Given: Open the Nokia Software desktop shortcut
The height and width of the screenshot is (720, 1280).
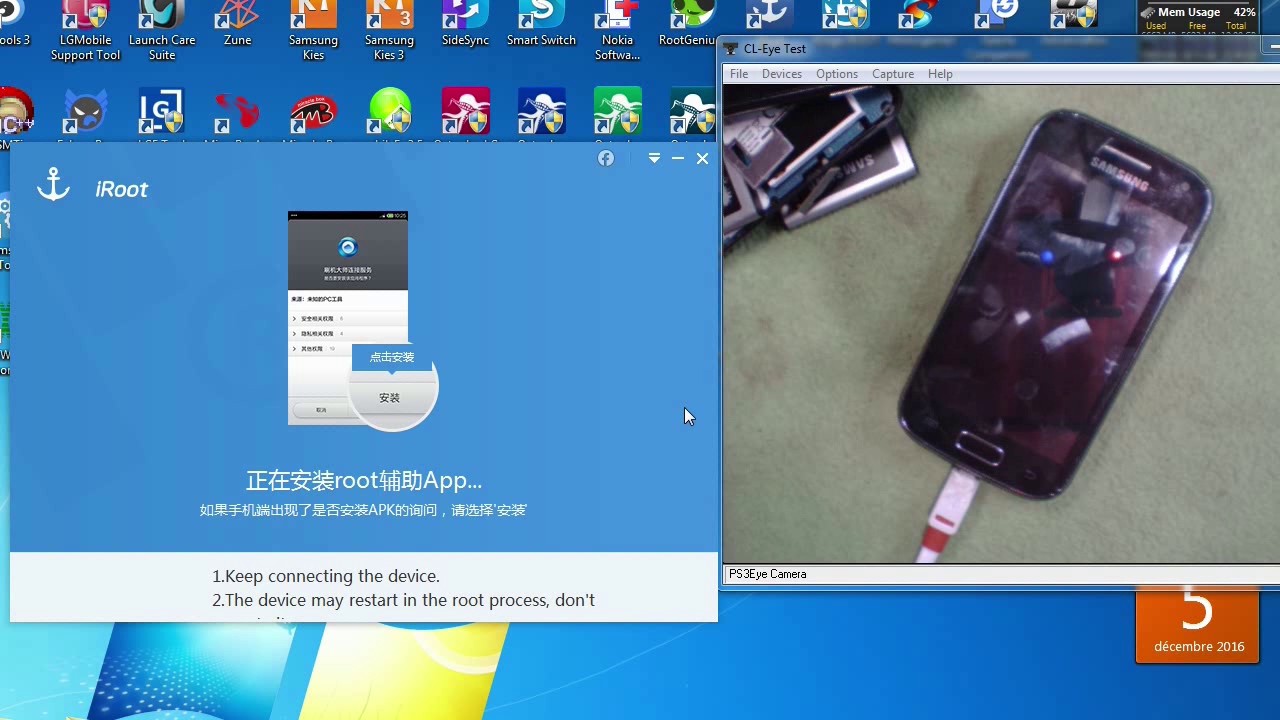Looking at the screenshot, I should [x=617, y=32].
